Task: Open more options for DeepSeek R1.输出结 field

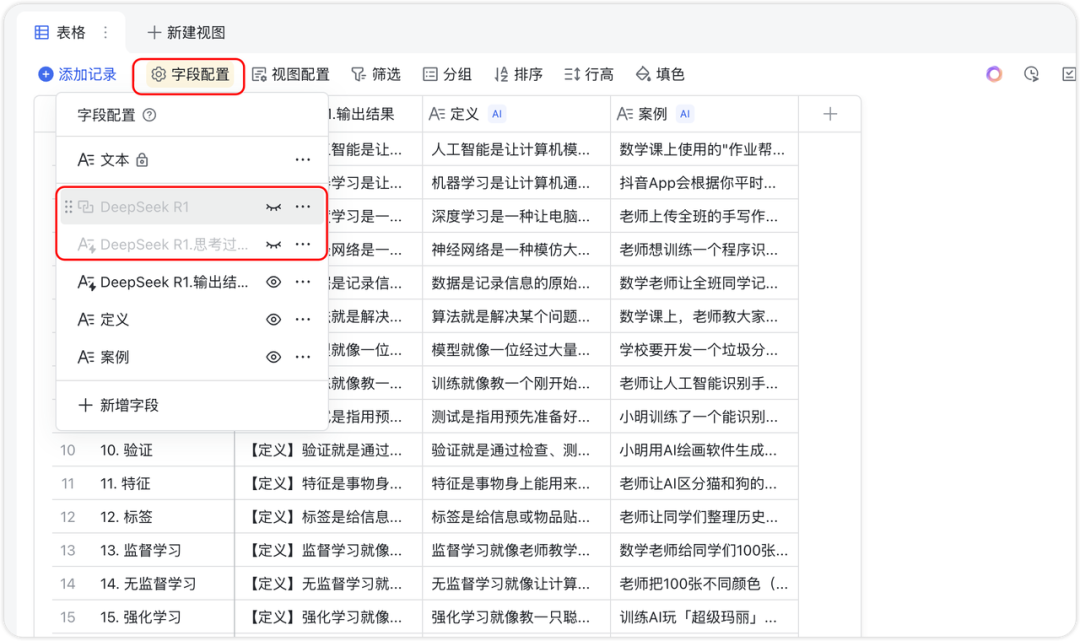Action: (x=302, y=282)
